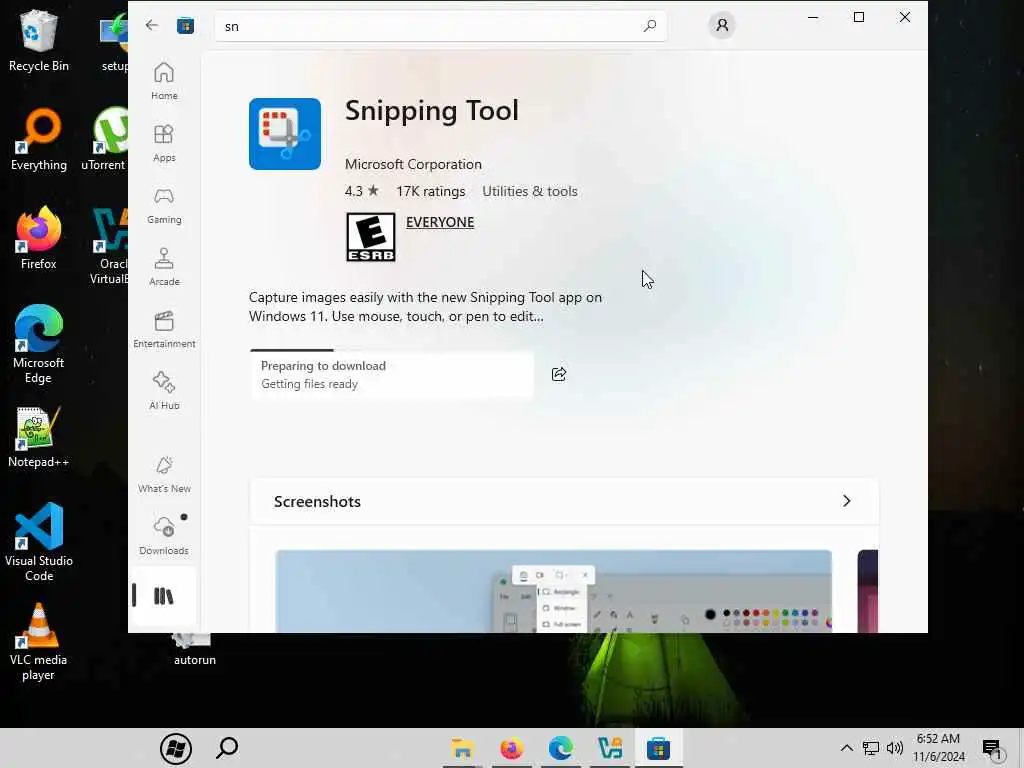Open Recycle Bin on the desktop
This screenshot has height=768, width=1024.
click(39, 41)
